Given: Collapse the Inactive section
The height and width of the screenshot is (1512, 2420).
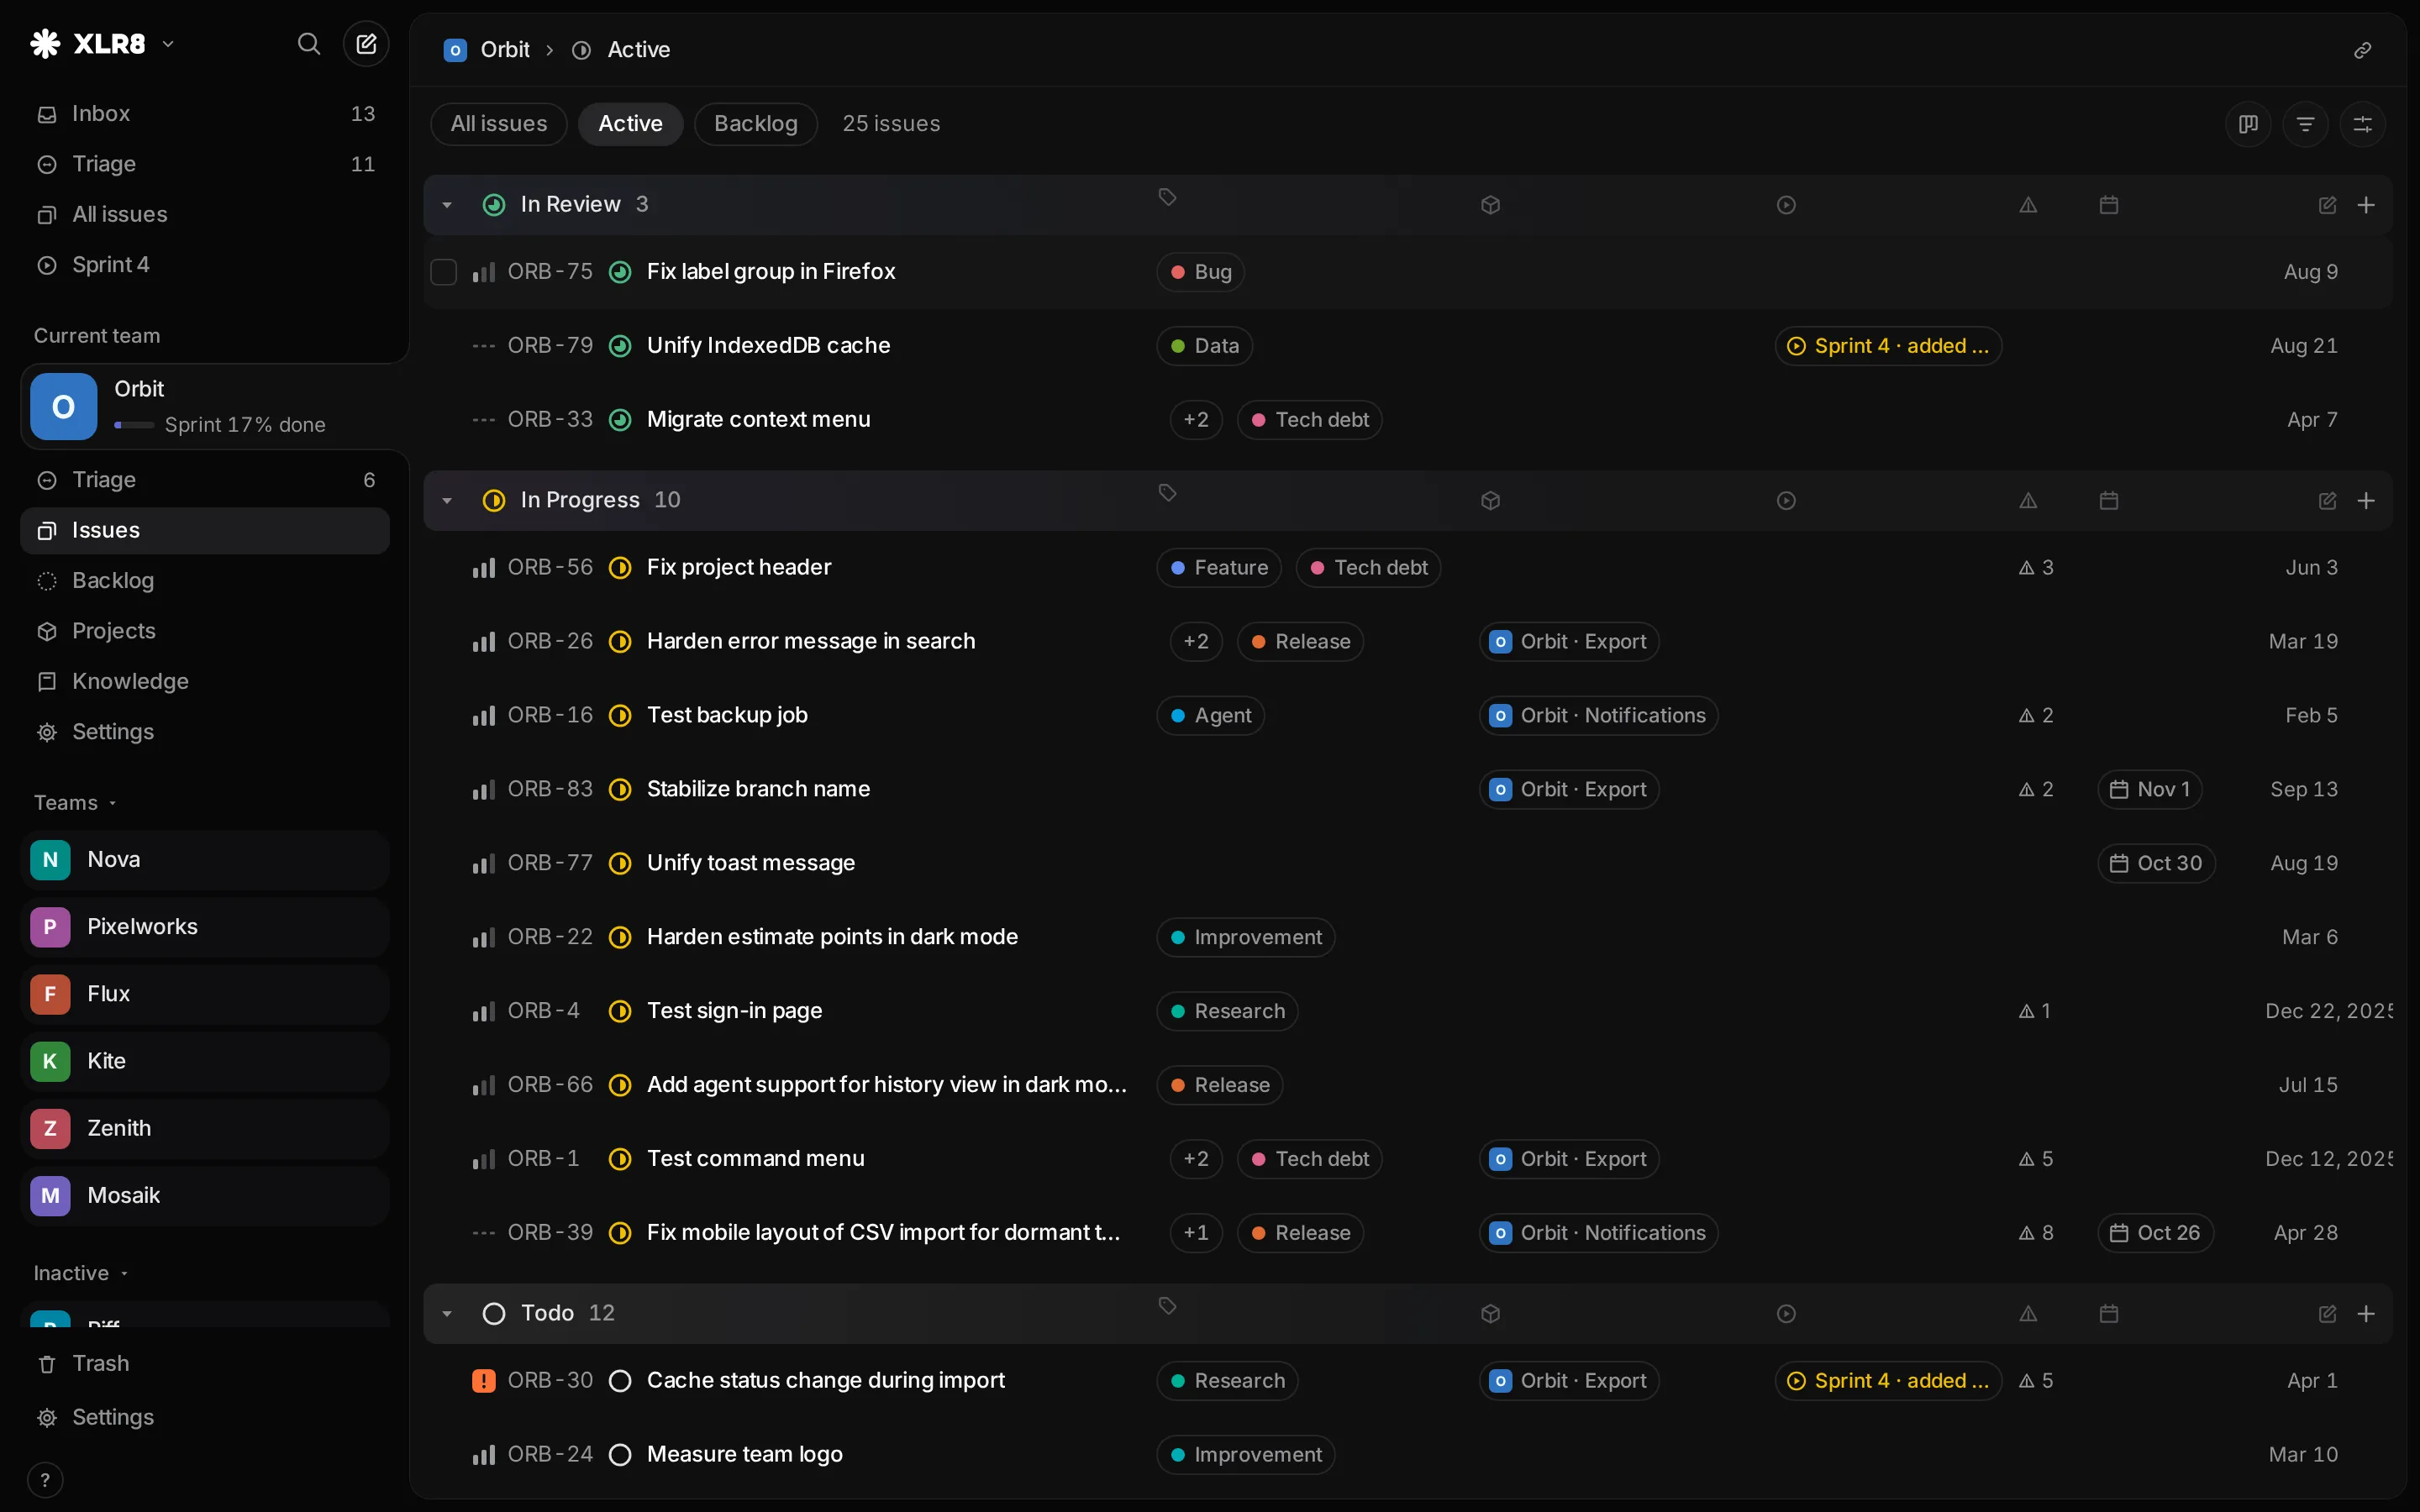Looking at the screenshot, I should pos(81,1273).
